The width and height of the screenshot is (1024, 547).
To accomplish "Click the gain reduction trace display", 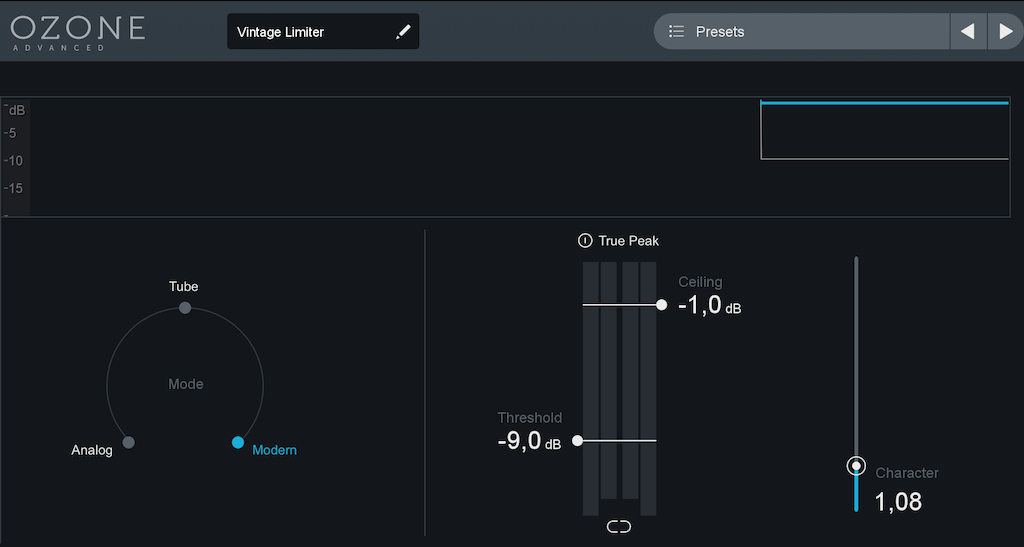I will [884, 130].
